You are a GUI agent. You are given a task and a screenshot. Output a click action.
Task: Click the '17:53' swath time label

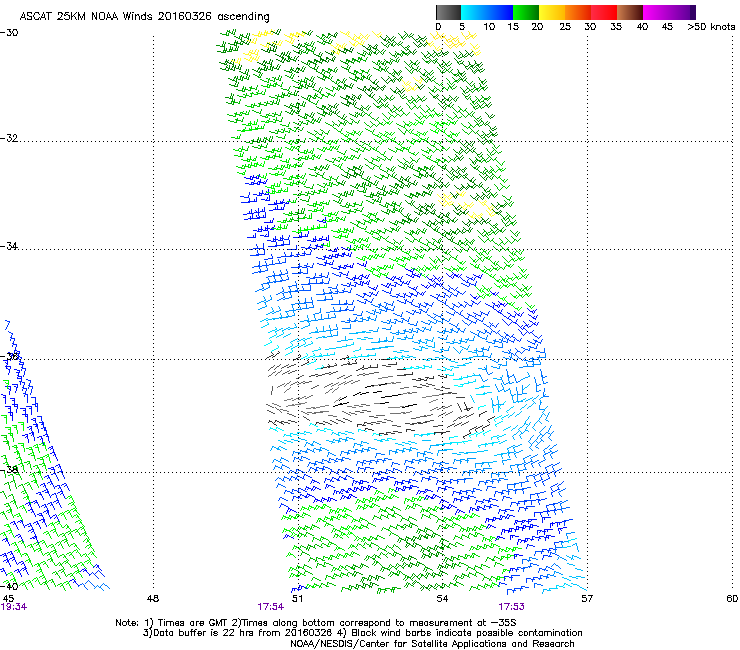(512, 607)
